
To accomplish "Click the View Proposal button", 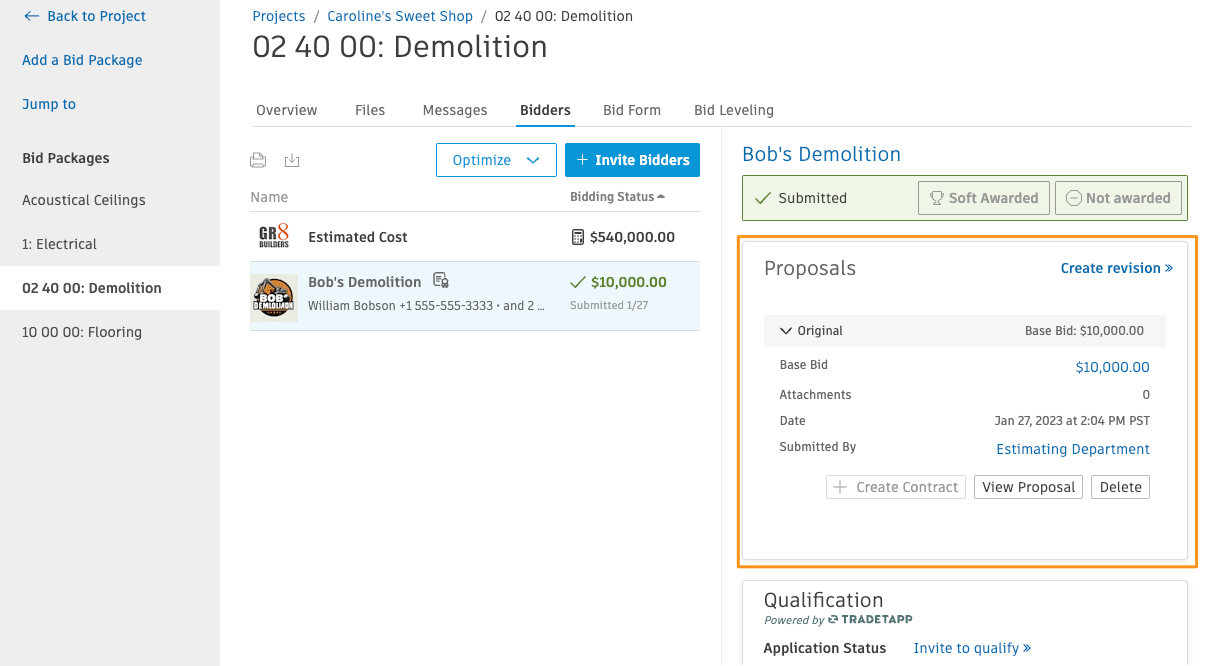I will pyautogui.click(x=1028, y=487).
